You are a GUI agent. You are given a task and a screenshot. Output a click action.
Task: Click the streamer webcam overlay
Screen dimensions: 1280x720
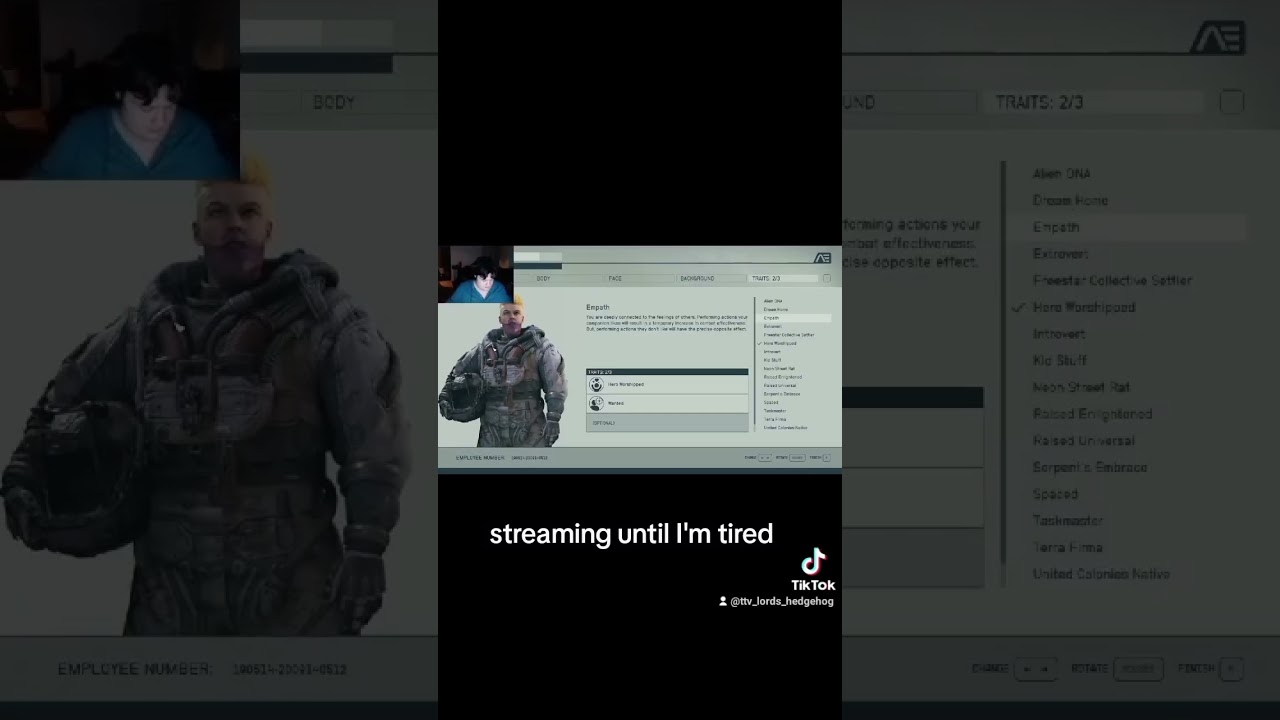pos(476,274)
